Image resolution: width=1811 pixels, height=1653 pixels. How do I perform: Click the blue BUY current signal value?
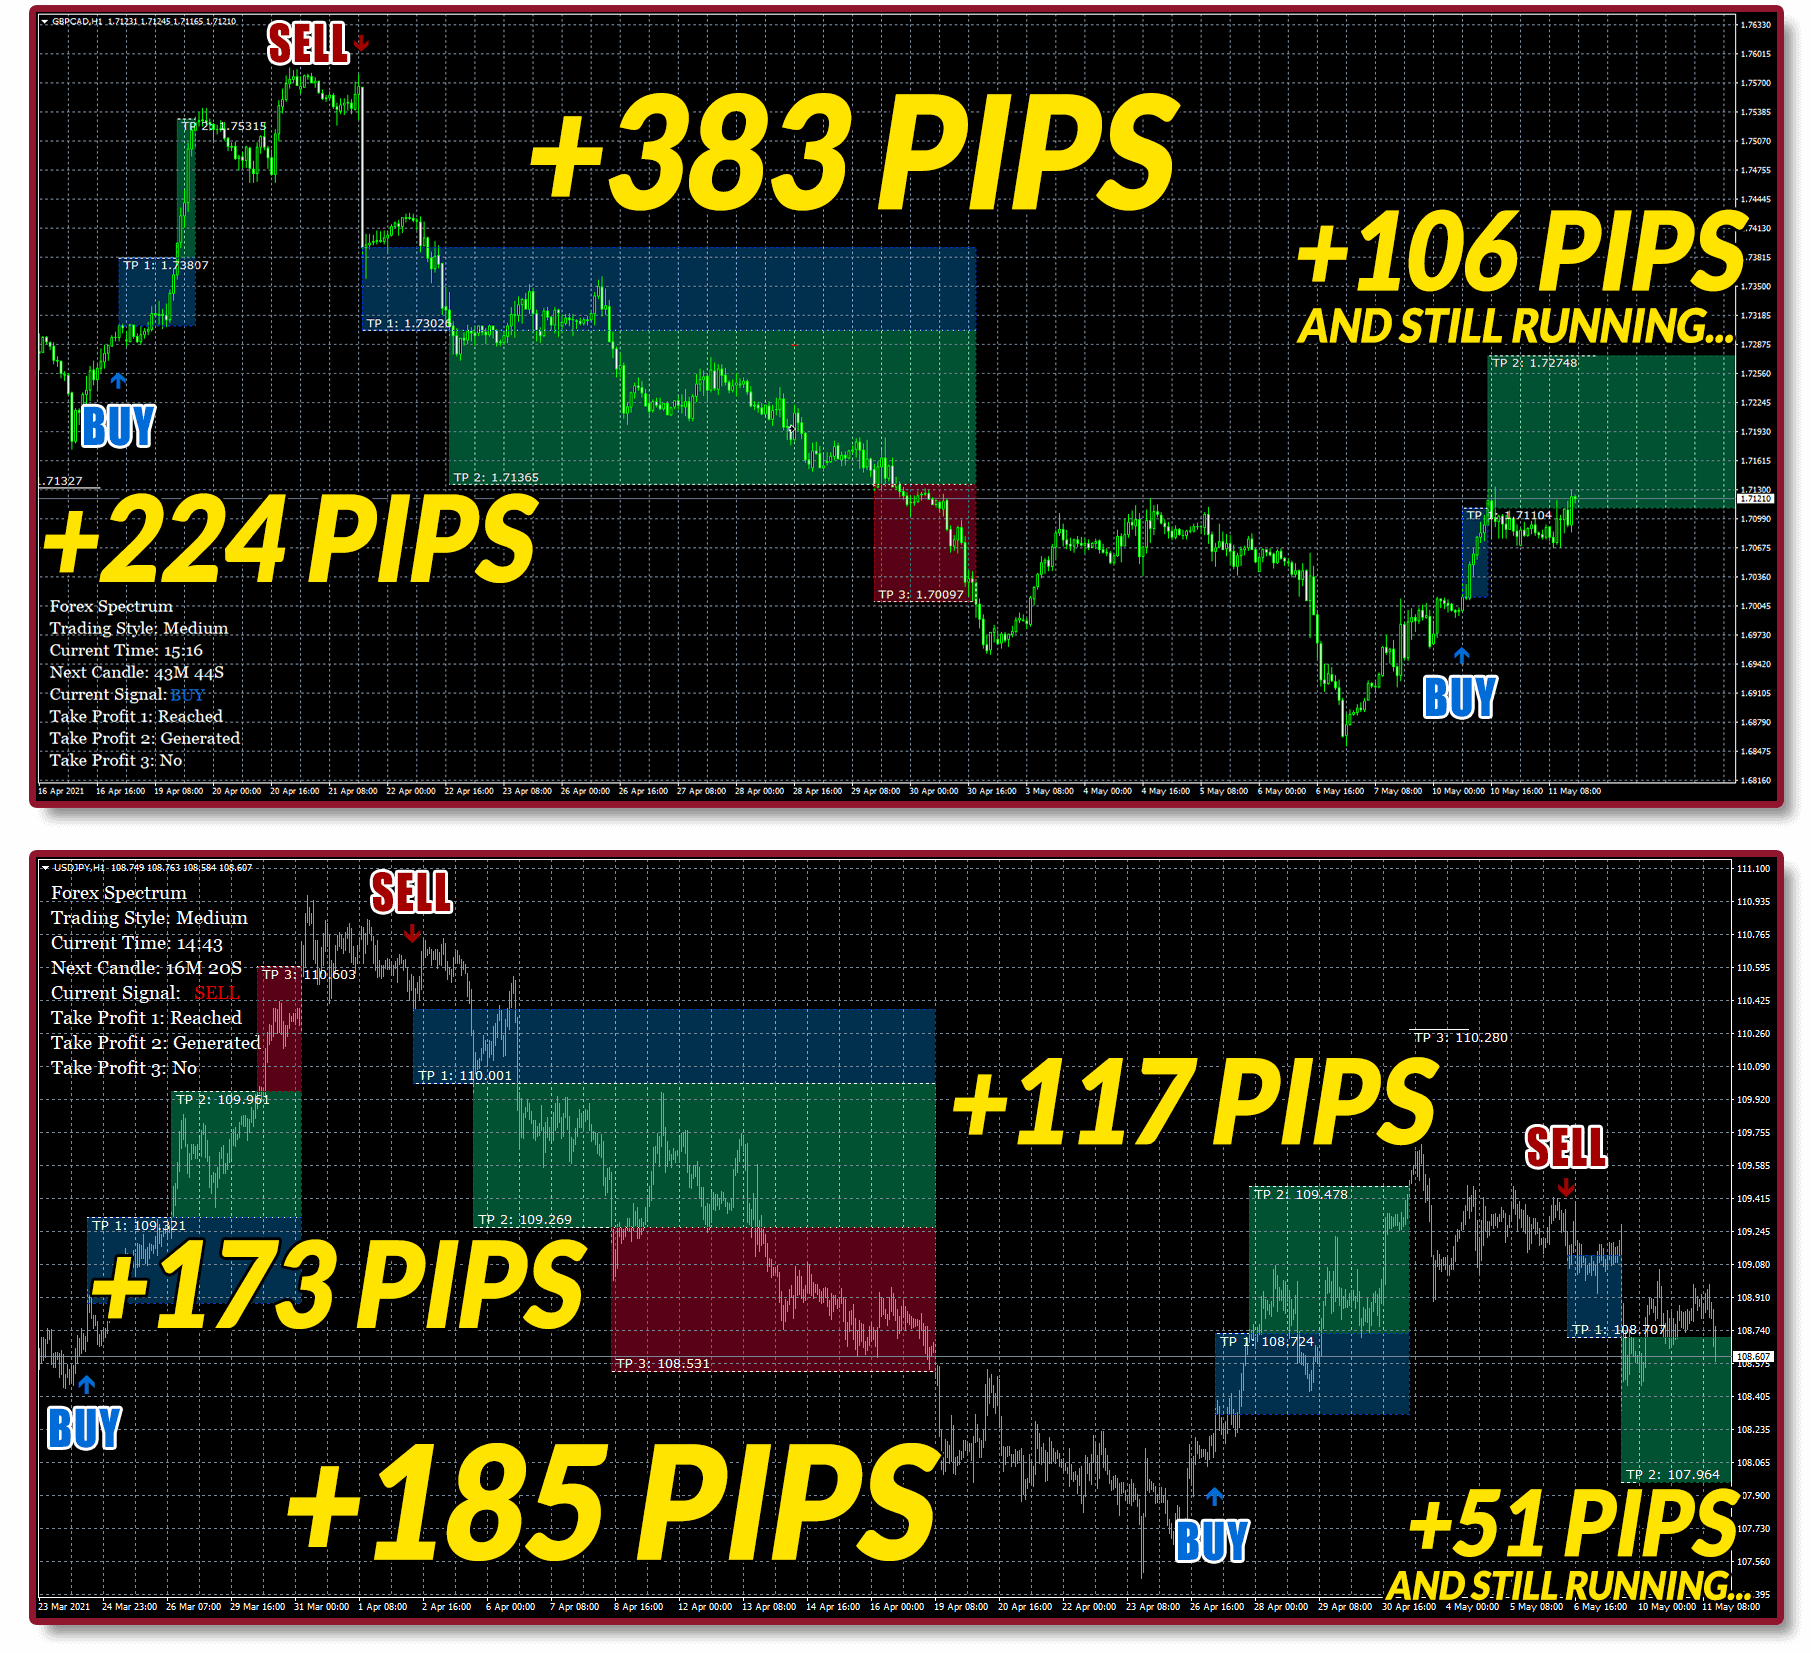(x=187, y=695)
